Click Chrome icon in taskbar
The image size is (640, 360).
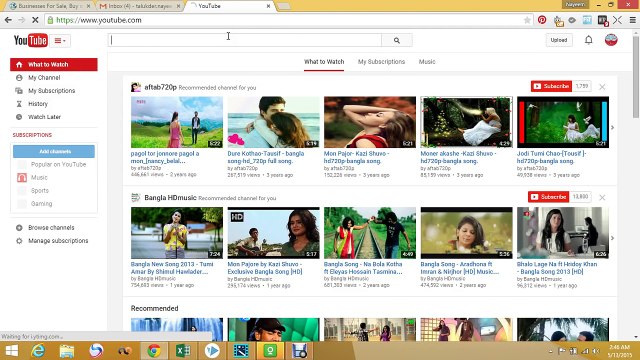click(x=154, y=351)
